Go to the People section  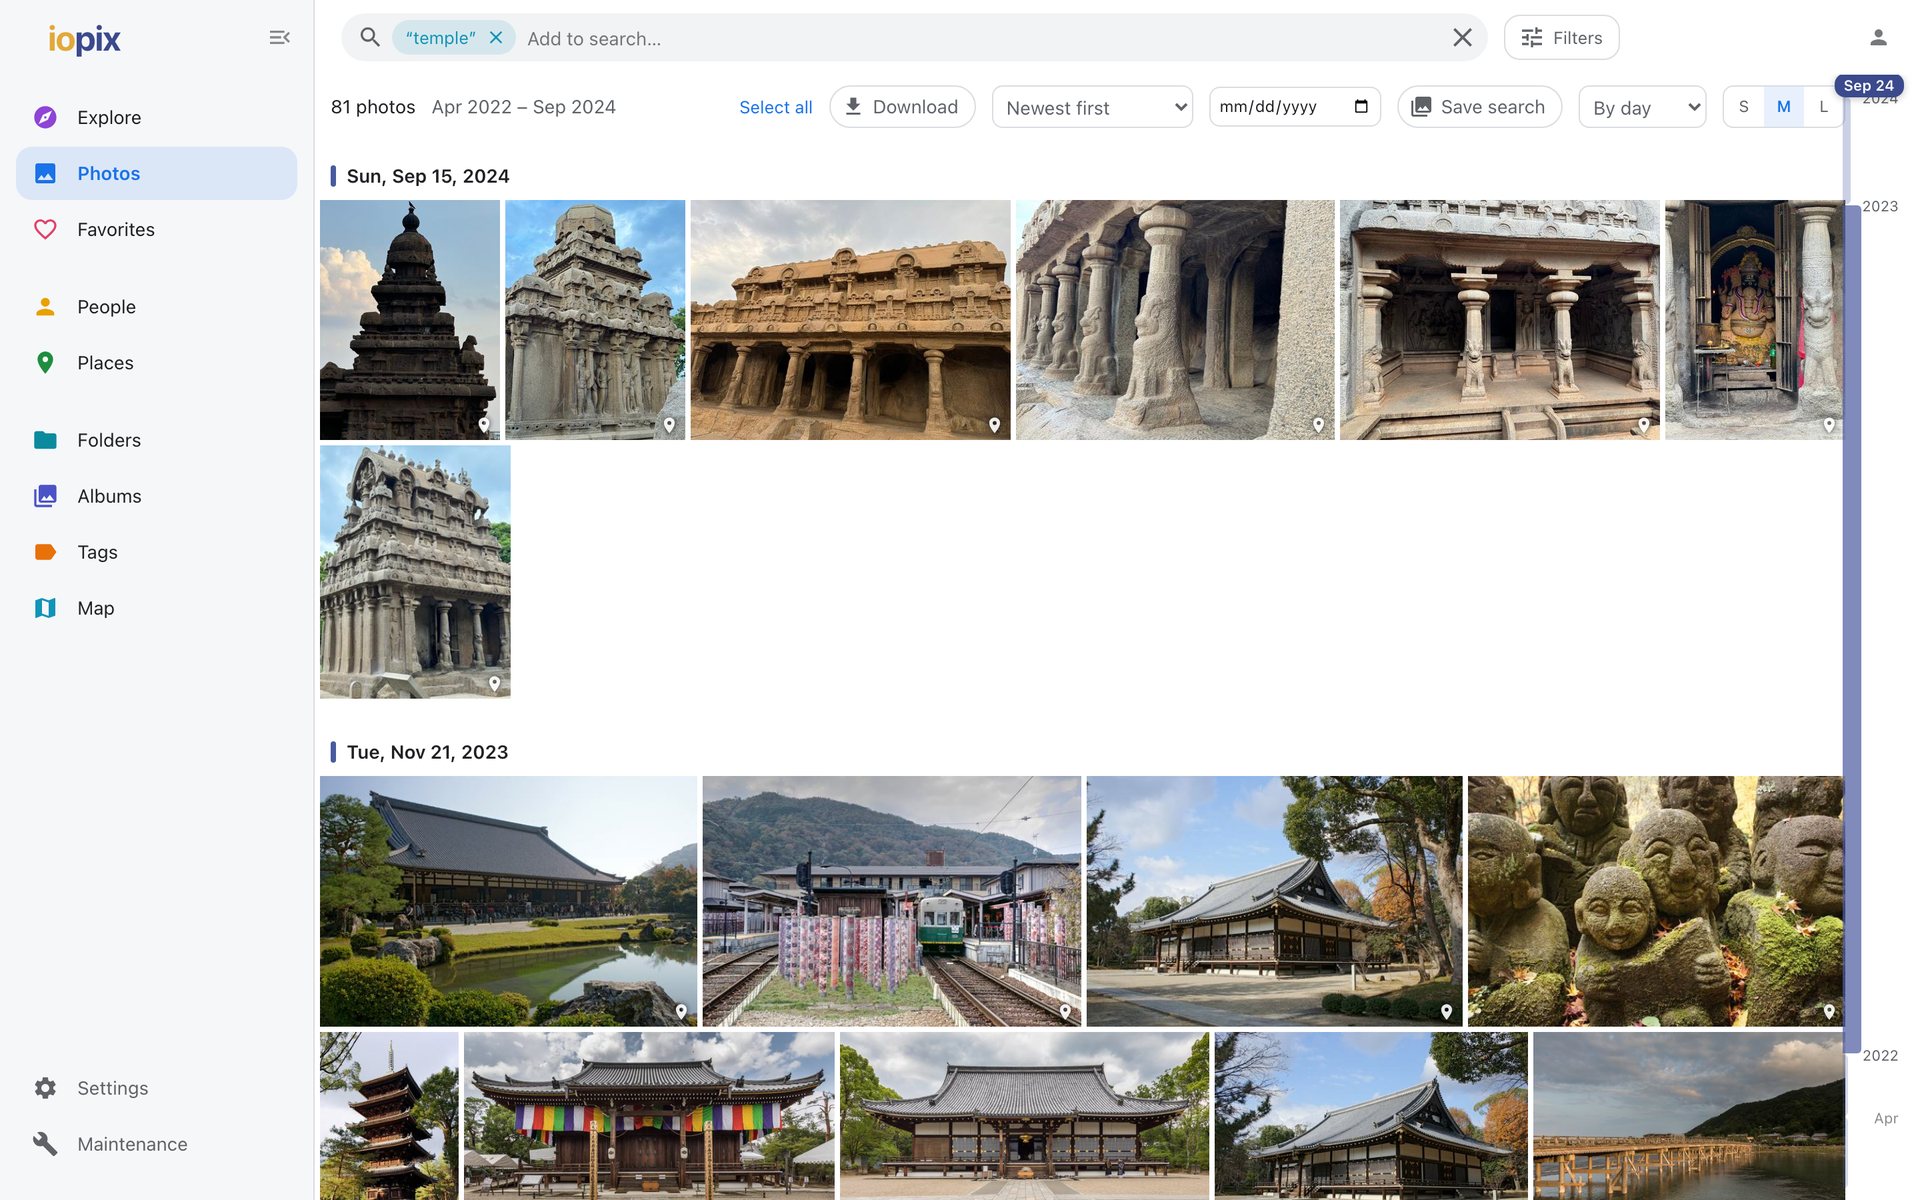click(157, 306)
